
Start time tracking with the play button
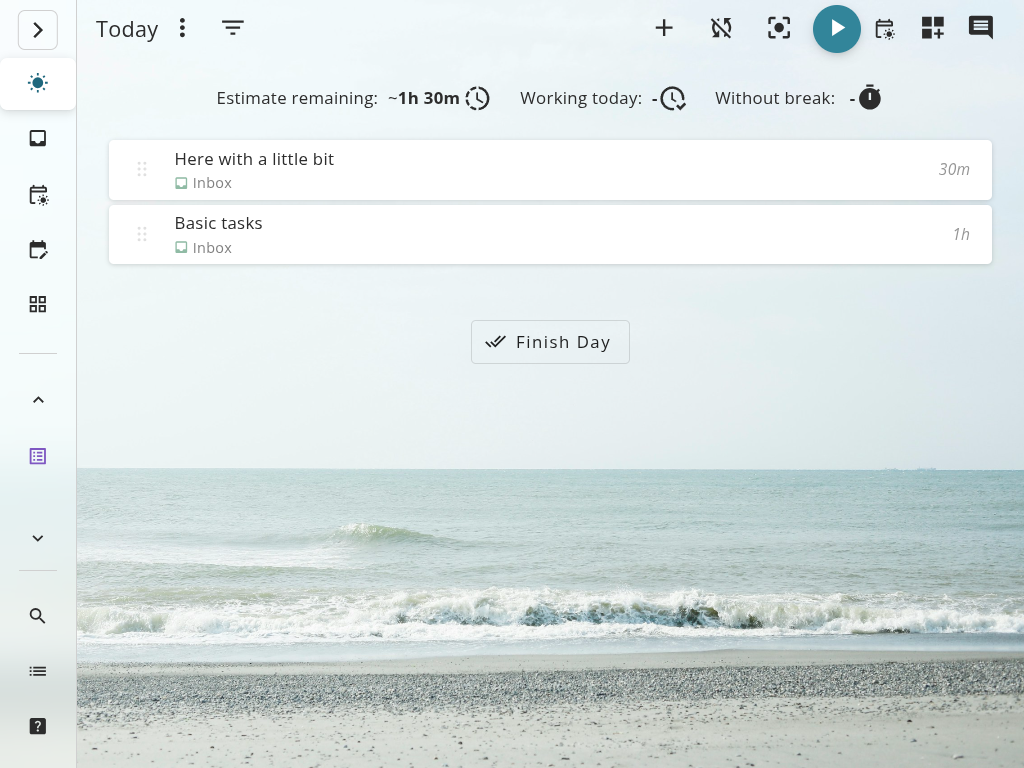pyautogui.click(x=836, y=29)
